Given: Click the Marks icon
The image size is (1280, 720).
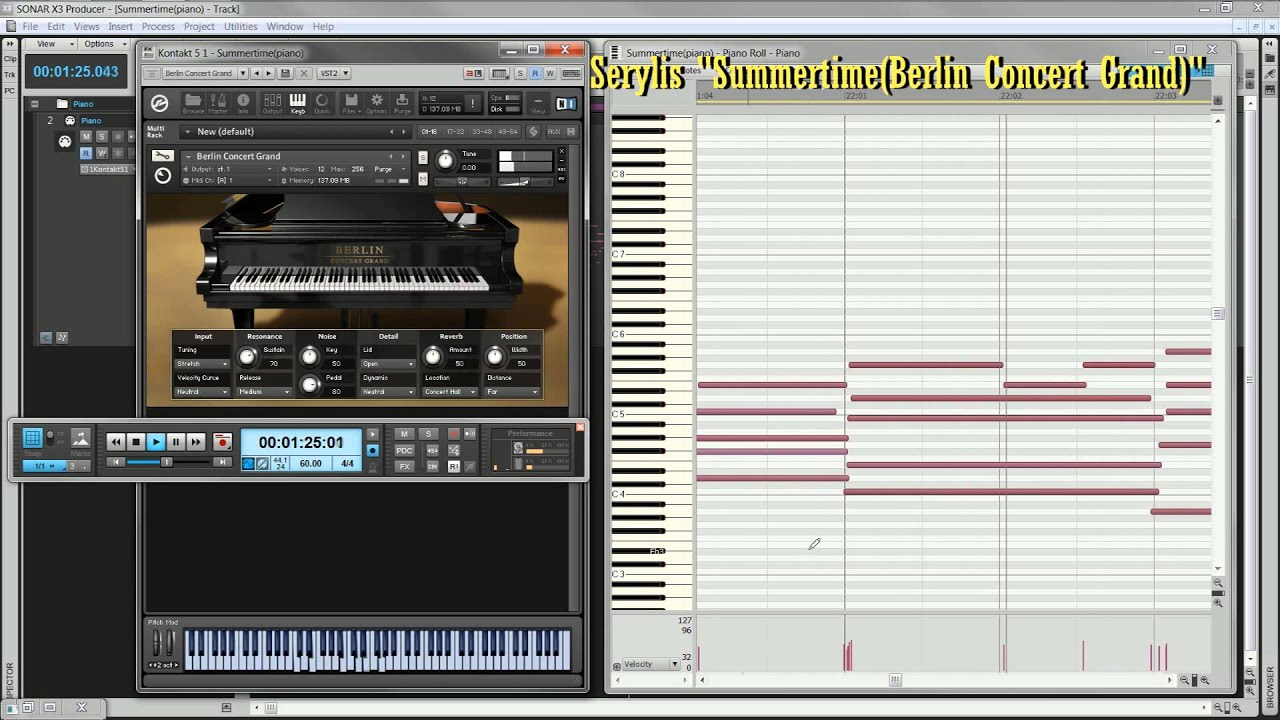Looking at the screenshot, I should (x=81, y=440).
